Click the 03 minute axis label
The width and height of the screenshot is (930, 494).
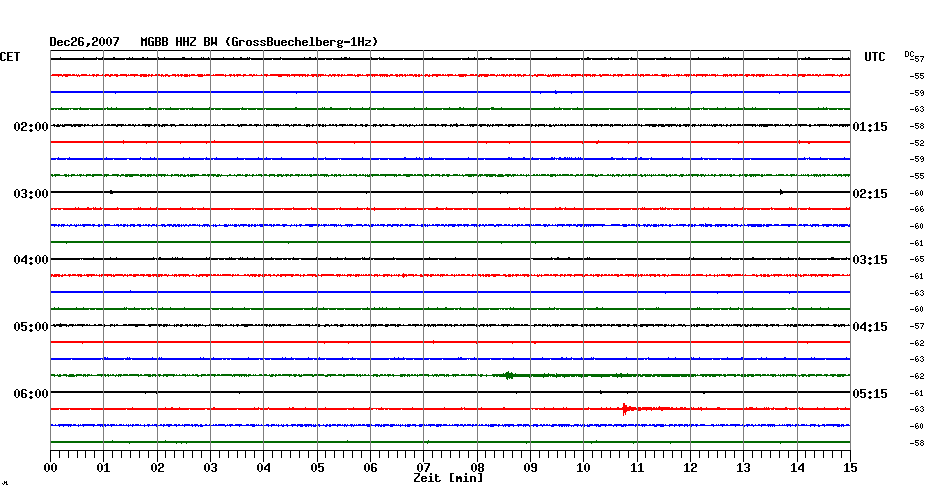[211, 468]
